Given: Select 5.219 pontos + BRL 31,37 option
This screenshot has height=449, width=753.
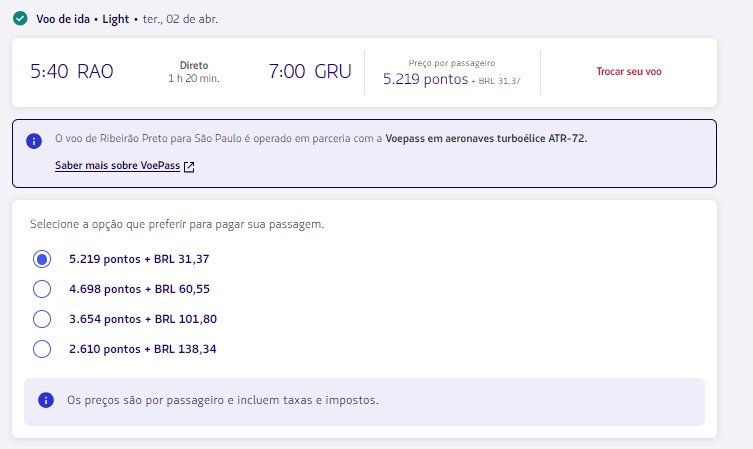Looking at the screenshot, I should click(x=42, y=259).
